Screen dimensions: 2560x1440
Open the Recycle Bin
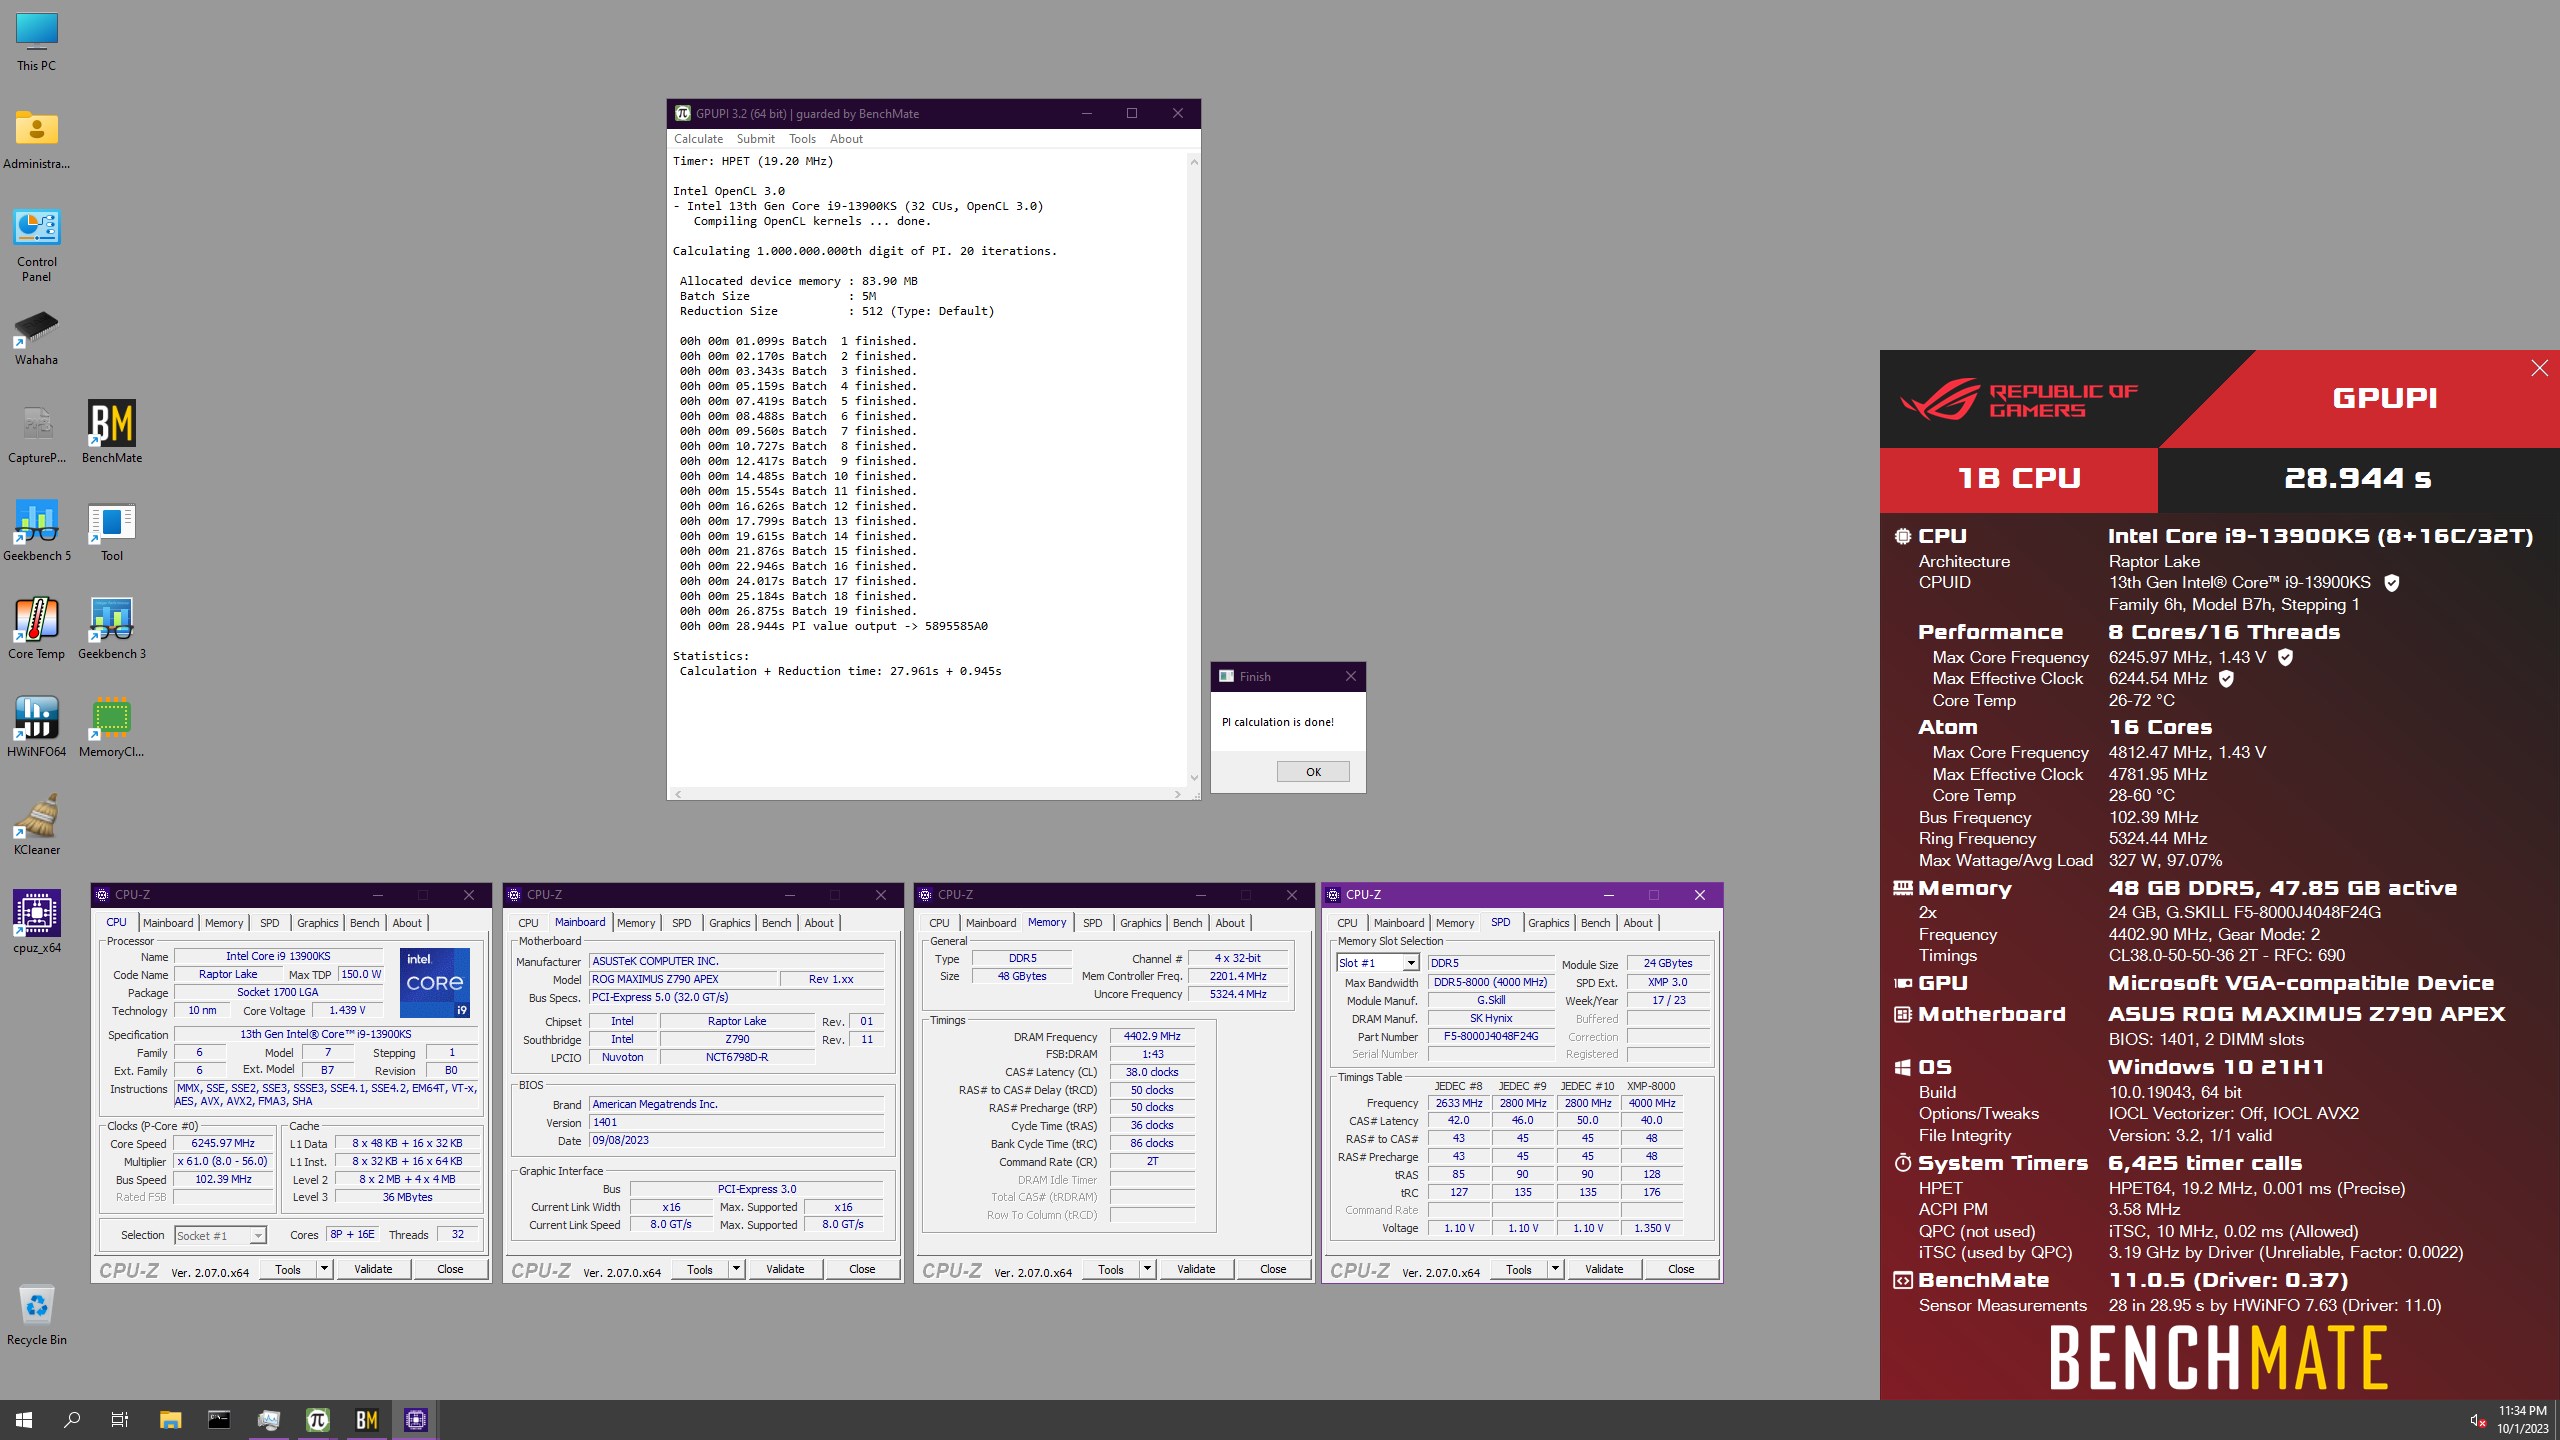tap(37, 1317)
